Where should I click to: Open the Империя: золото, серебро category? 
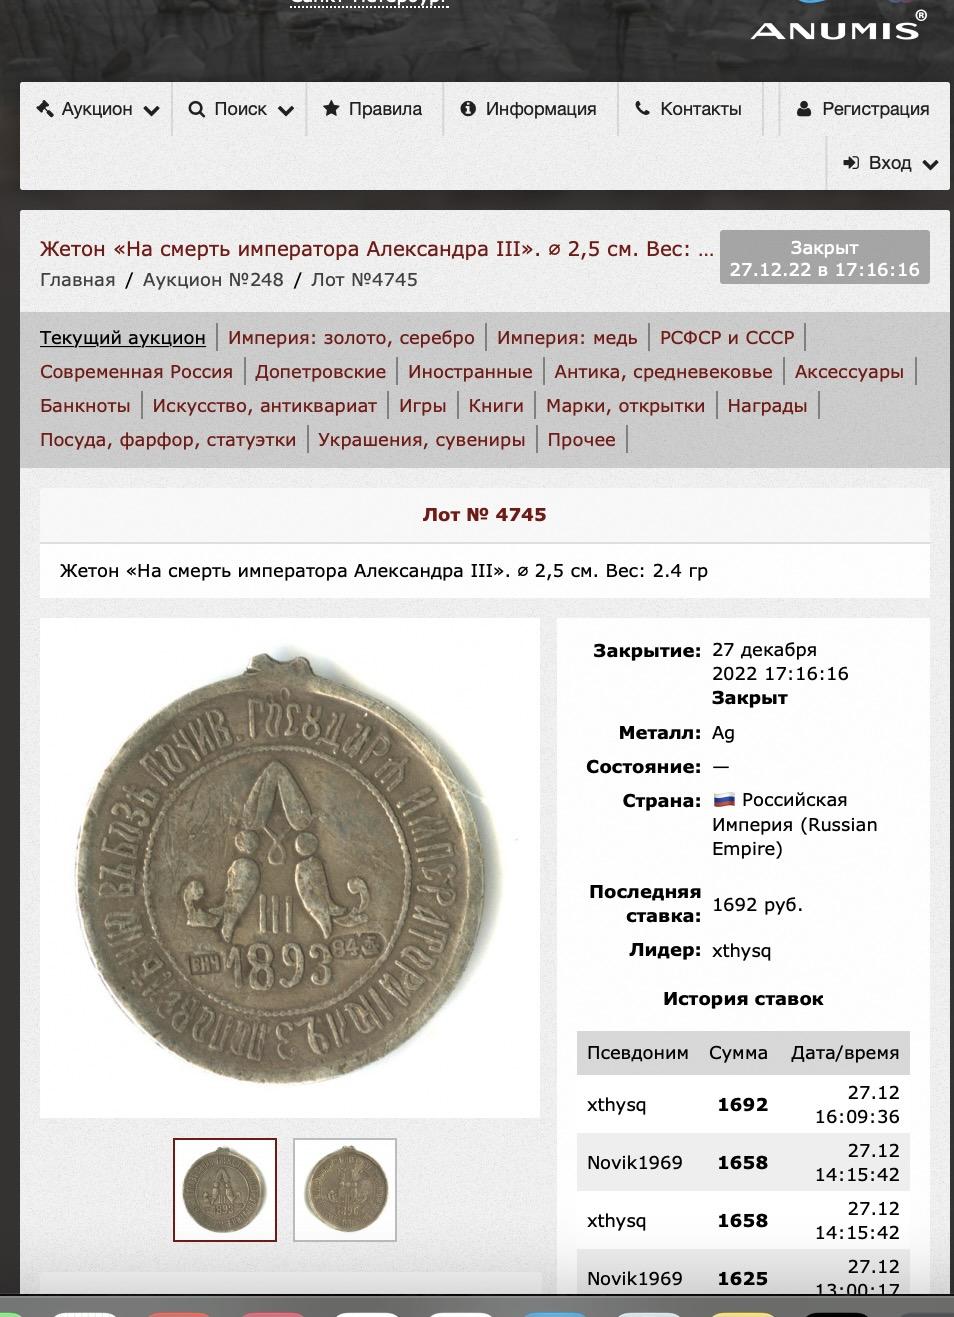click(351, 338)
